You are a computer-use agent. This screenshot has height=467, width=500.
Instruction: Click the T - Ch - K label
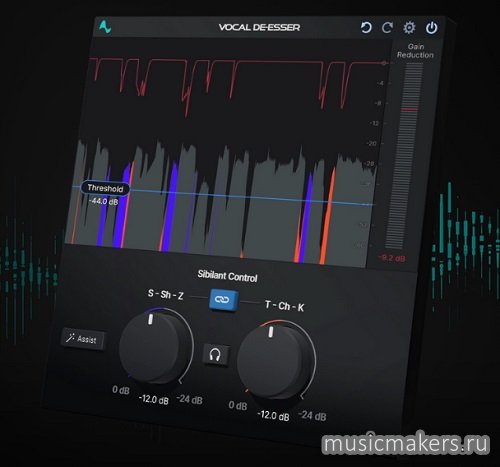tap(284, 306)
